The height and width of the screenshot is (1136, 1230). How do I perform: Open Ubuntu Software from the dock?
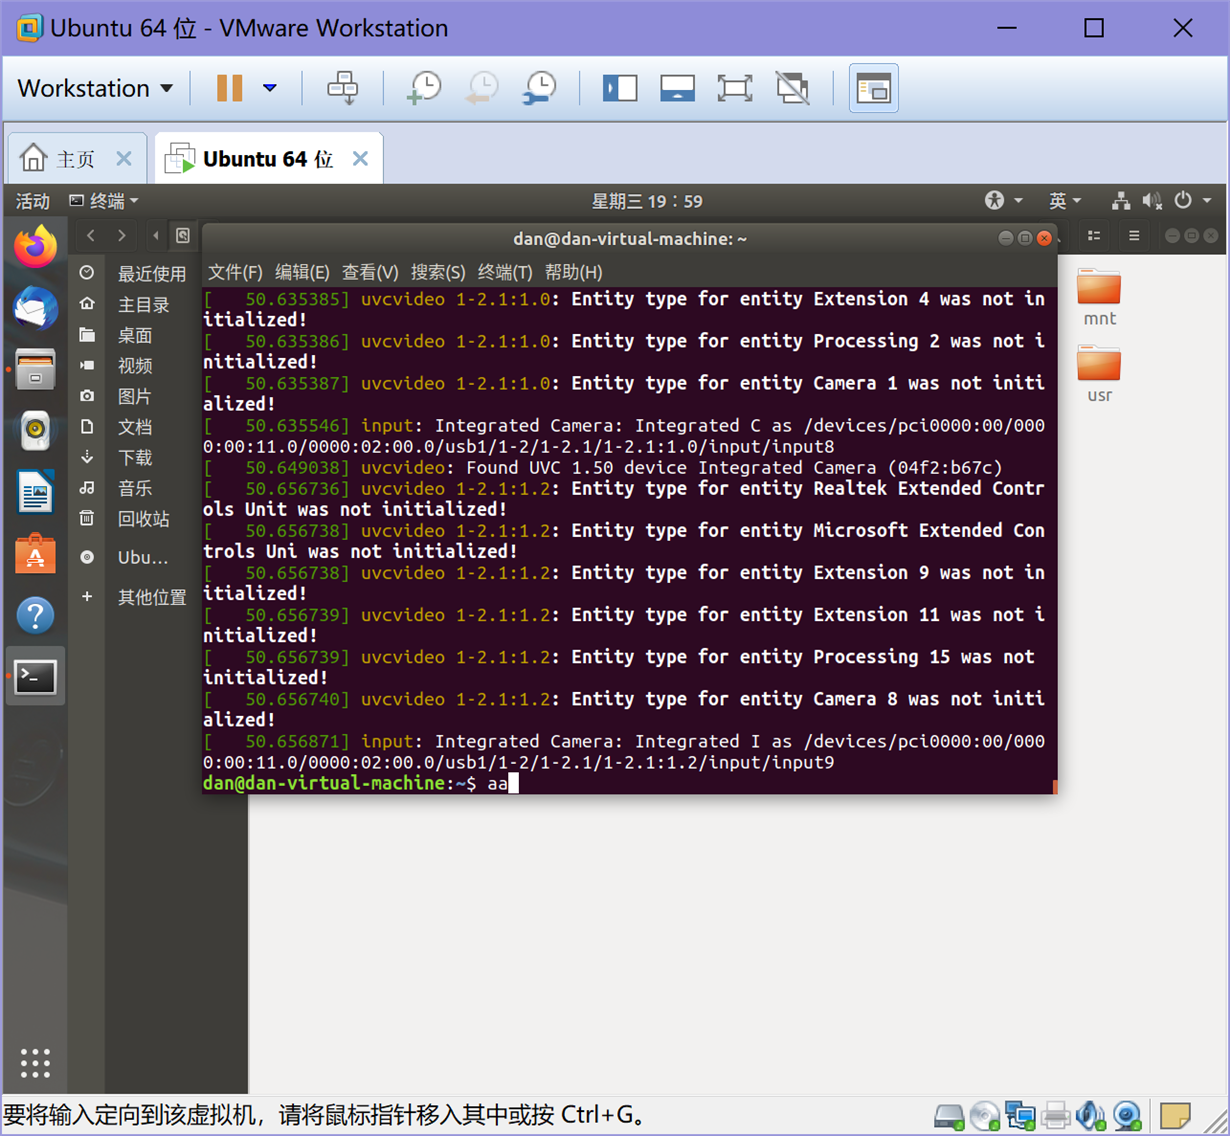click(35, 554)
